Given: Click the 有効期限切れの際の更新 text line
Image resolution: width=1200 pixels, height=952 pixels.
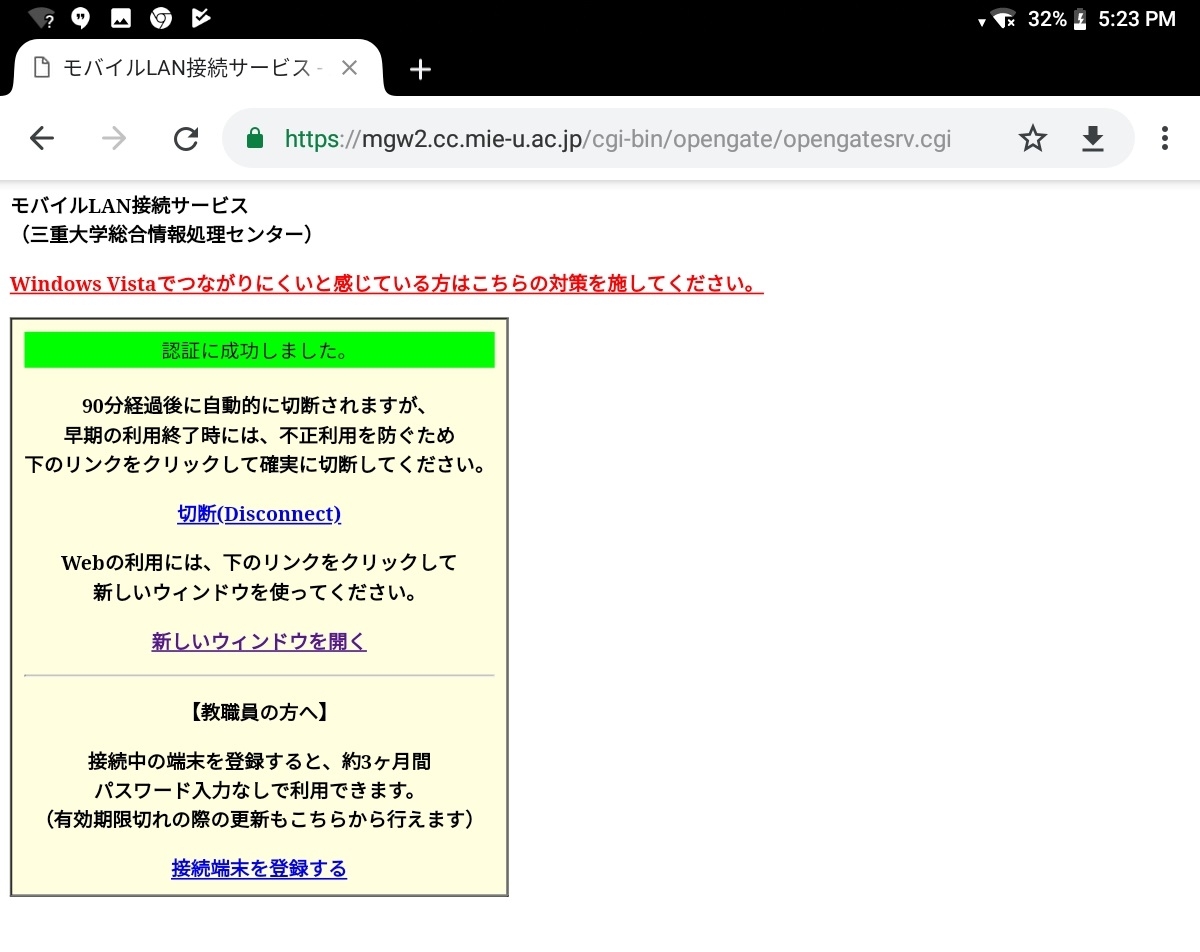Looking at the screenshot, I should (259, 820).
